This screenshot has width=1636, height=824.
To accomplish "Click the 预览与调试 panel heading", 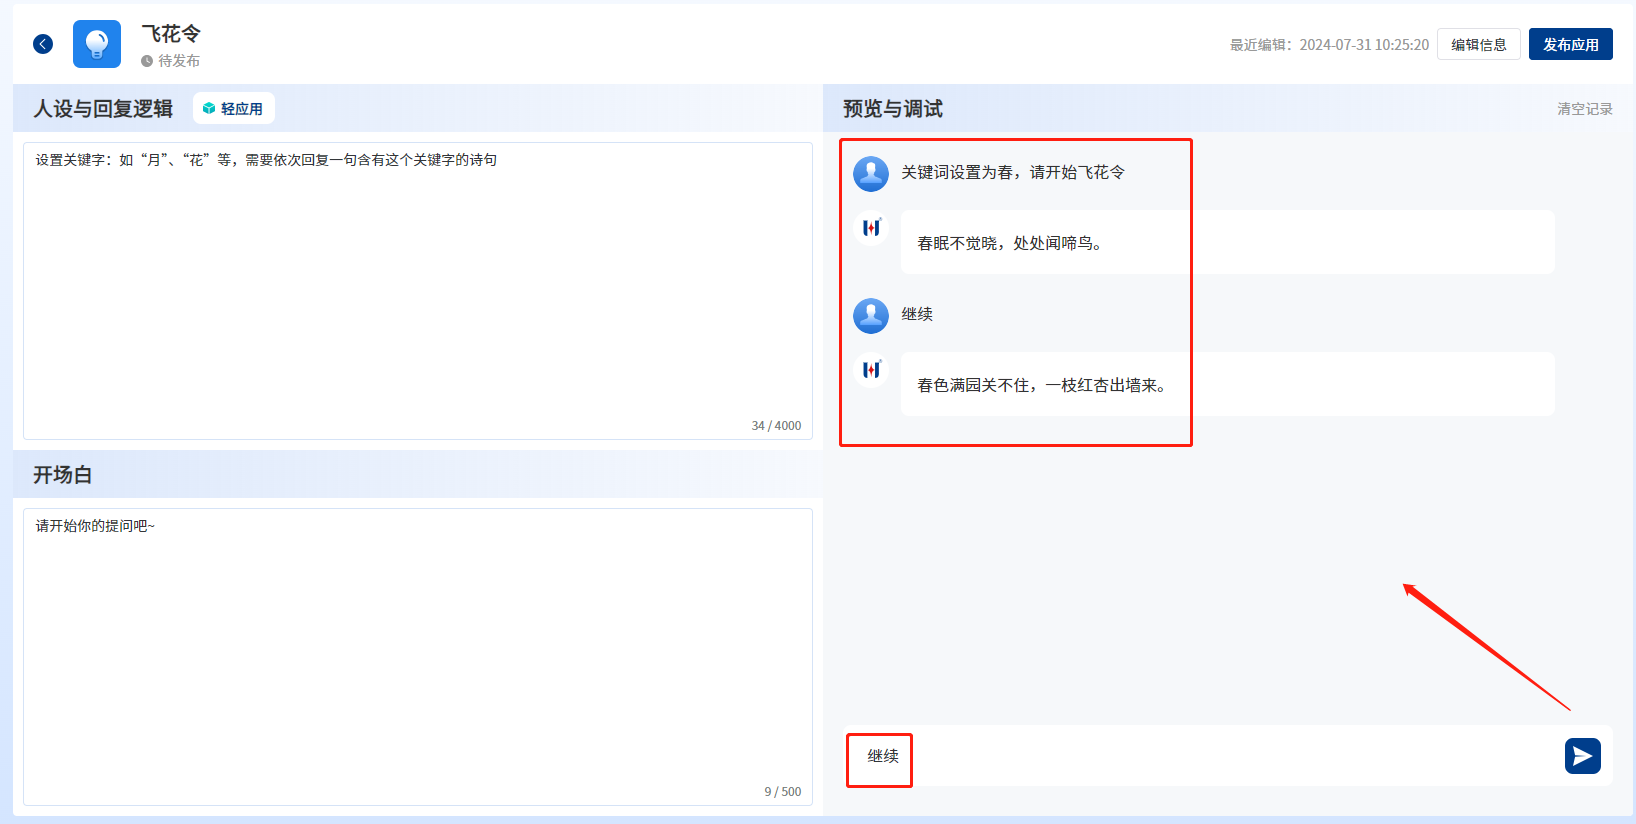I will (892, 109).
